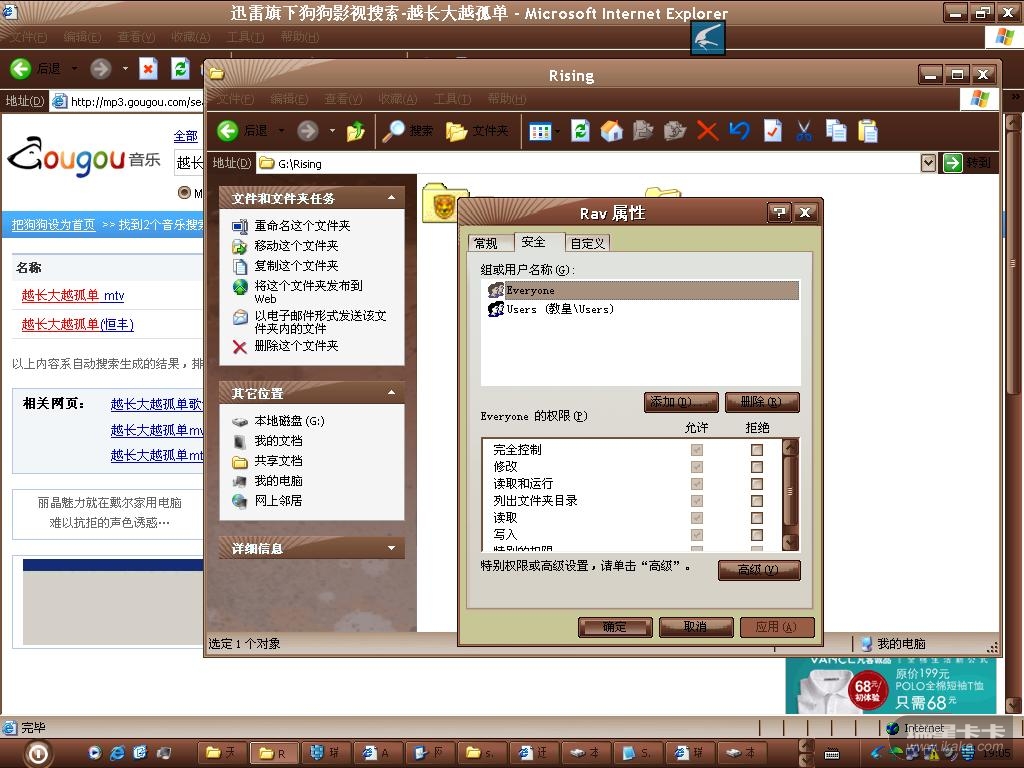
Task: Click the help question mark in Rav properties
Action: pos(778,212)
